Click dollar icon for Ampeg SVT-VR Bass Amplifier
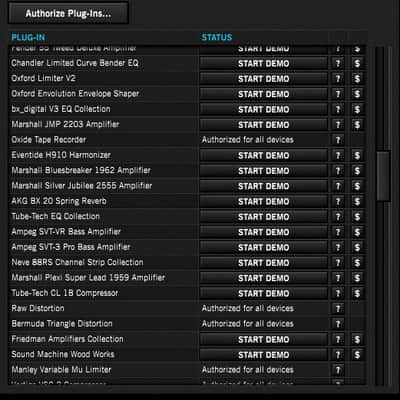Screen dimensions: 400x400 tap(357, 232)
